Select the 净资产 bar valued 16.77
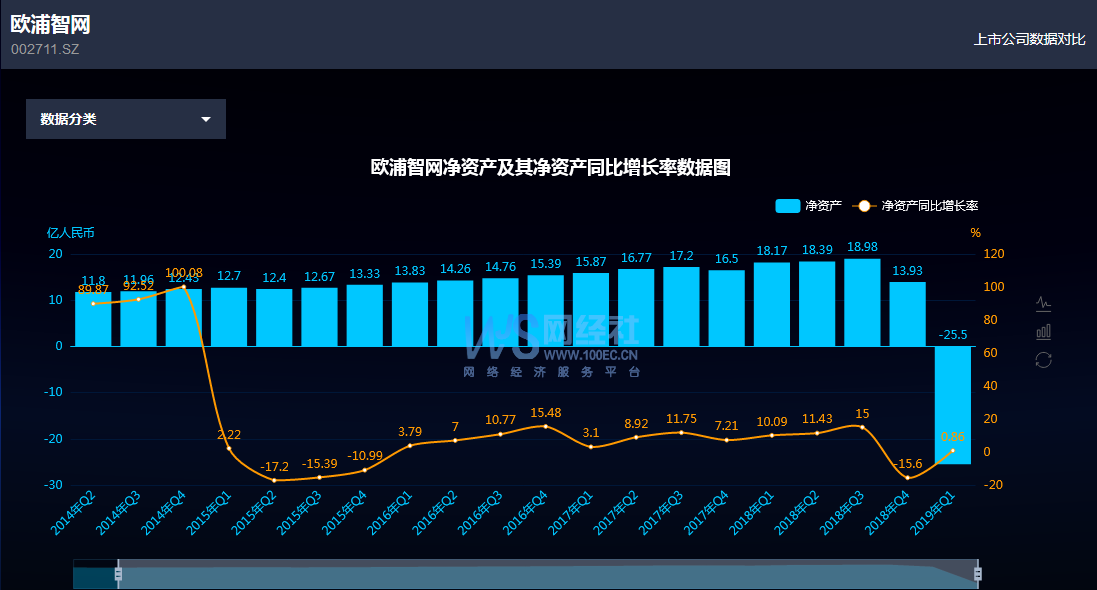The width and height of the screenshot is (1097, 590). point(636,308)
